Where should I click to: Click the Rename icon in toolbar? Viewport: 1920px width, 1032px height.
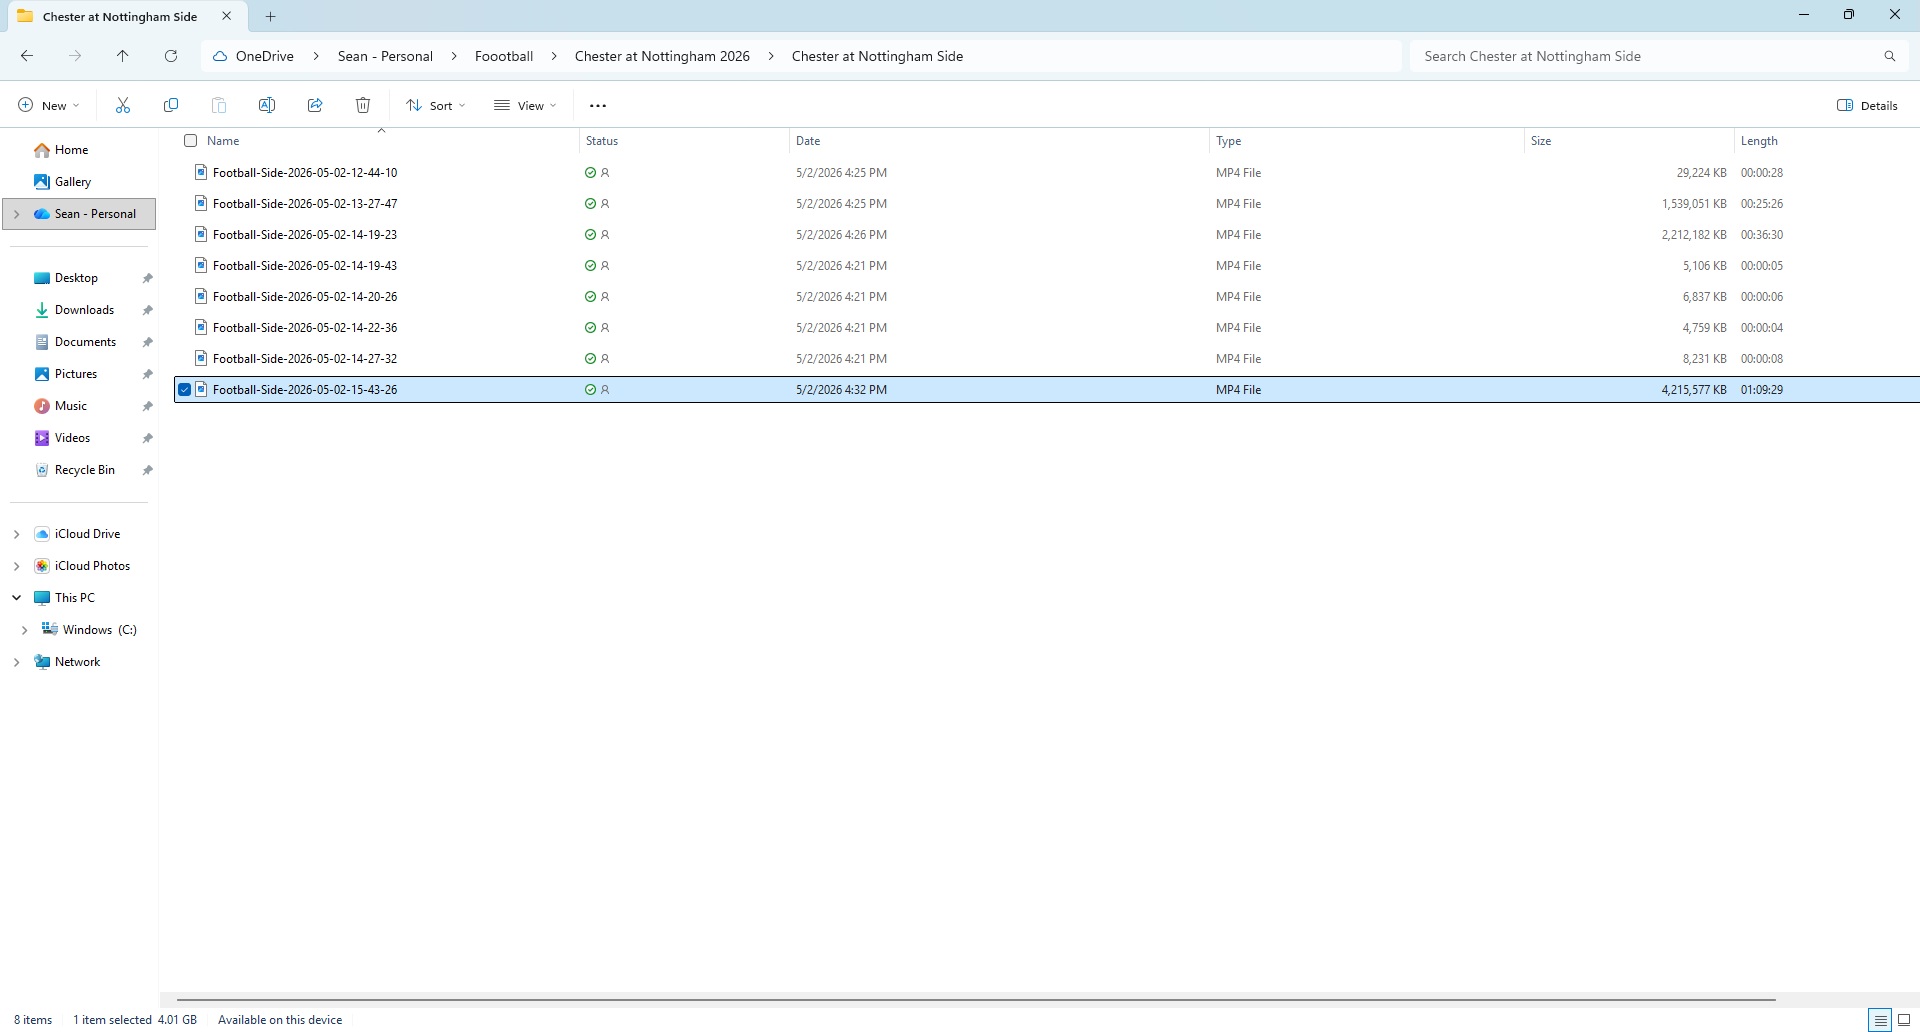267,105
